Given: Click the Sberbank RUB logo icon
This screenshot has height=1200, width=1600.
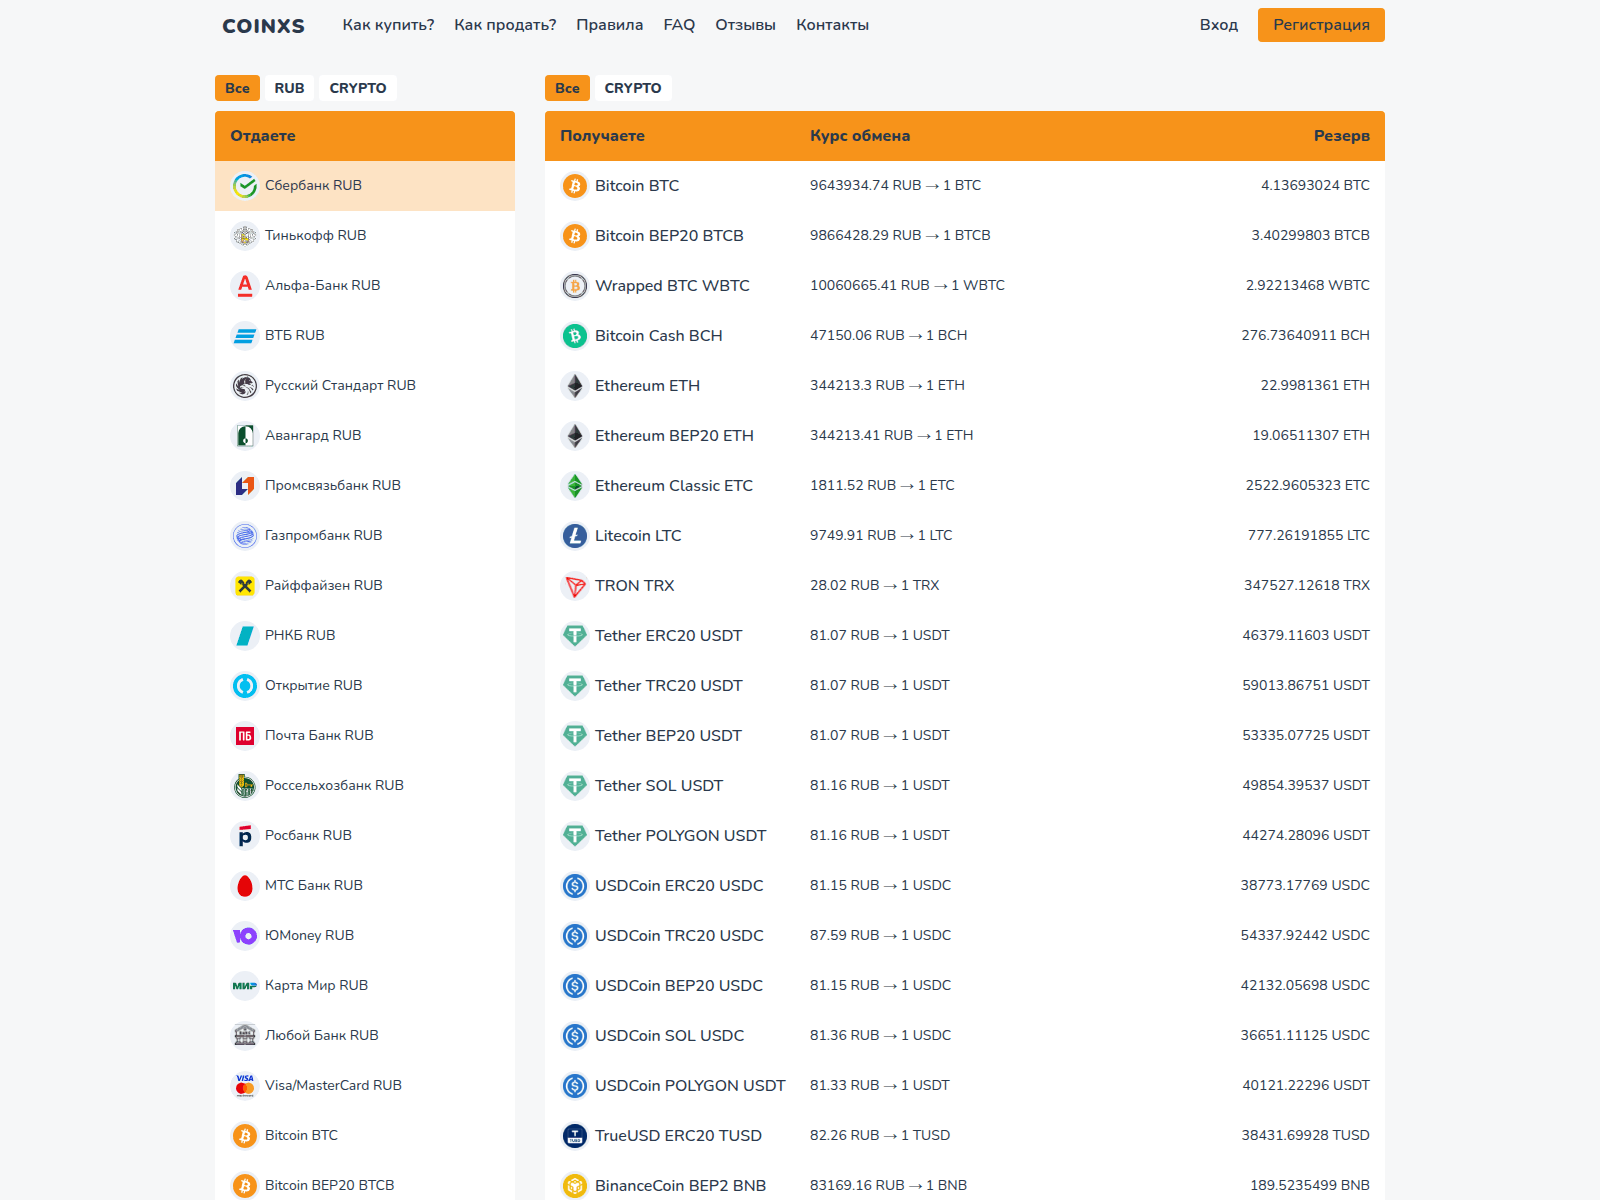Looking at the screenshot, I should [x=245, y=186].
